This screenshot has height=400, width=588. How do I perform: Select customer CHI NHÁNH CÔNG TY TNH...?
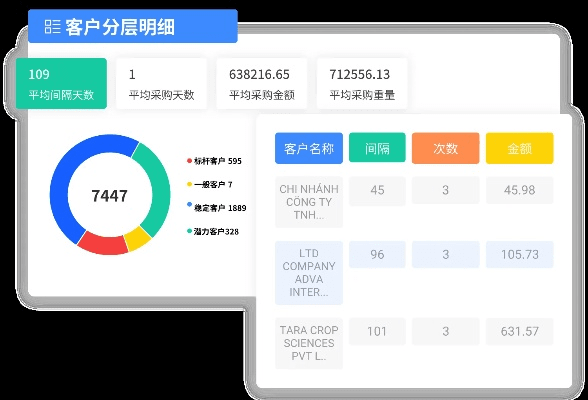[309, 202]
